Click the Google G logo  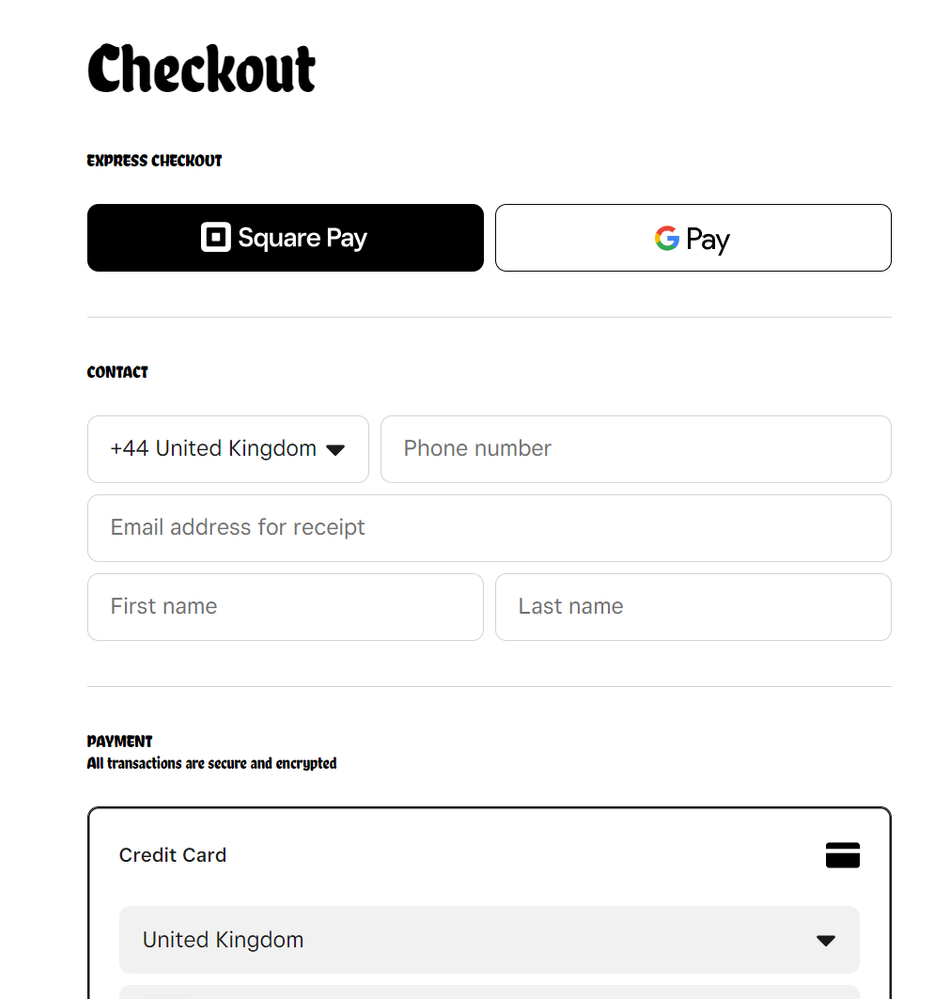pyautogui.click(x=667, y=238)
